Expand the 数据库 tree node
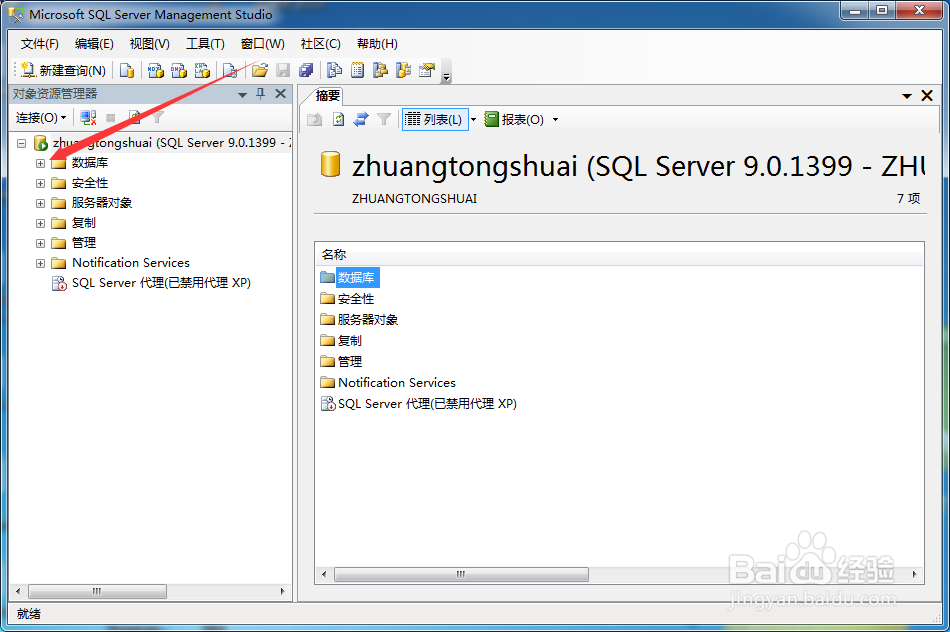 41,164
